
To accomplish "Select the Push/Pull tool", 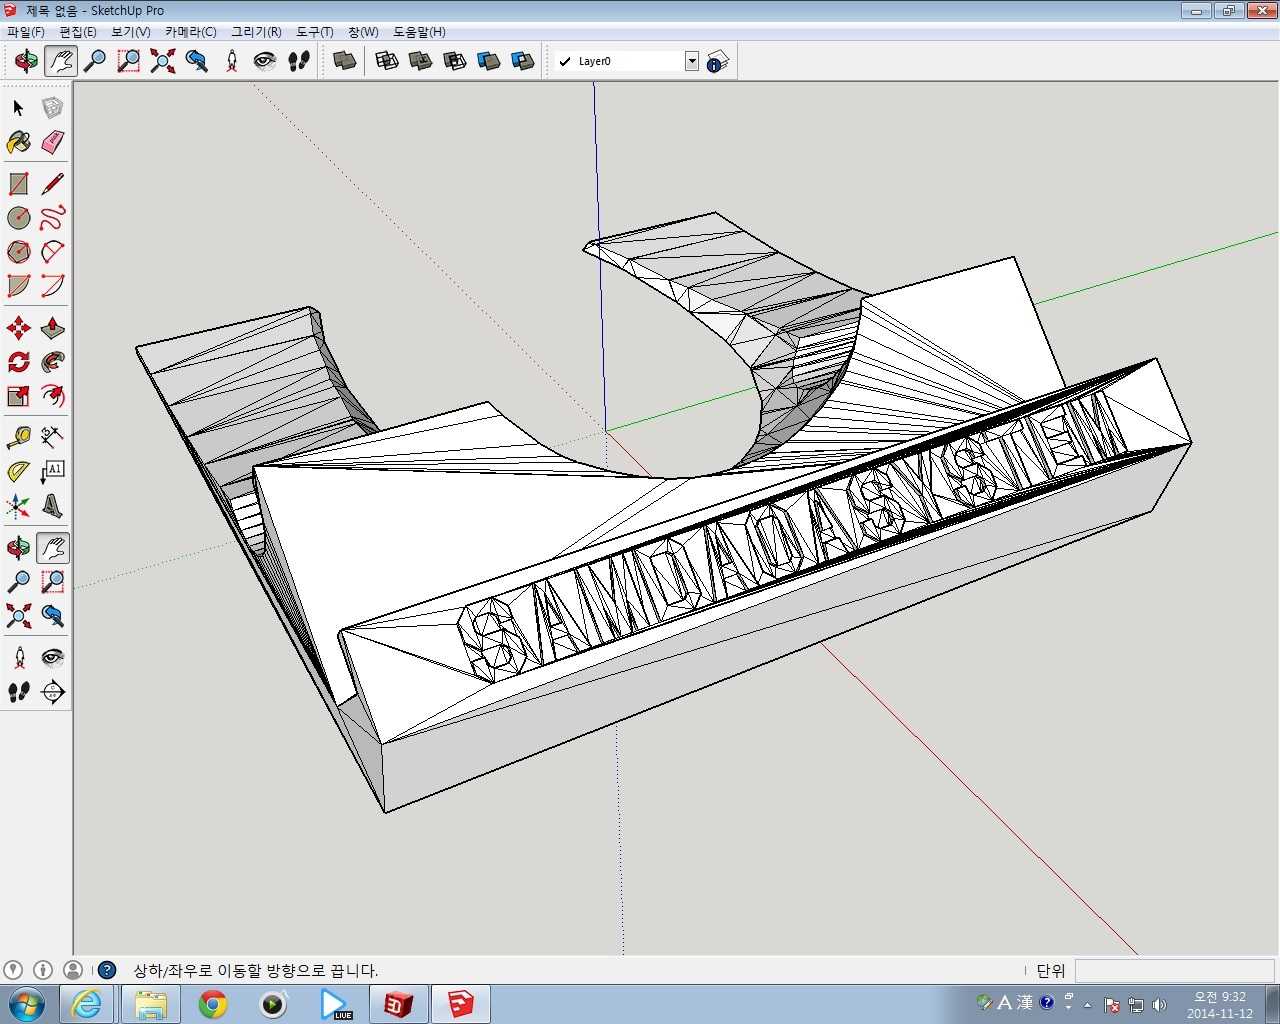I will point(52,328).
